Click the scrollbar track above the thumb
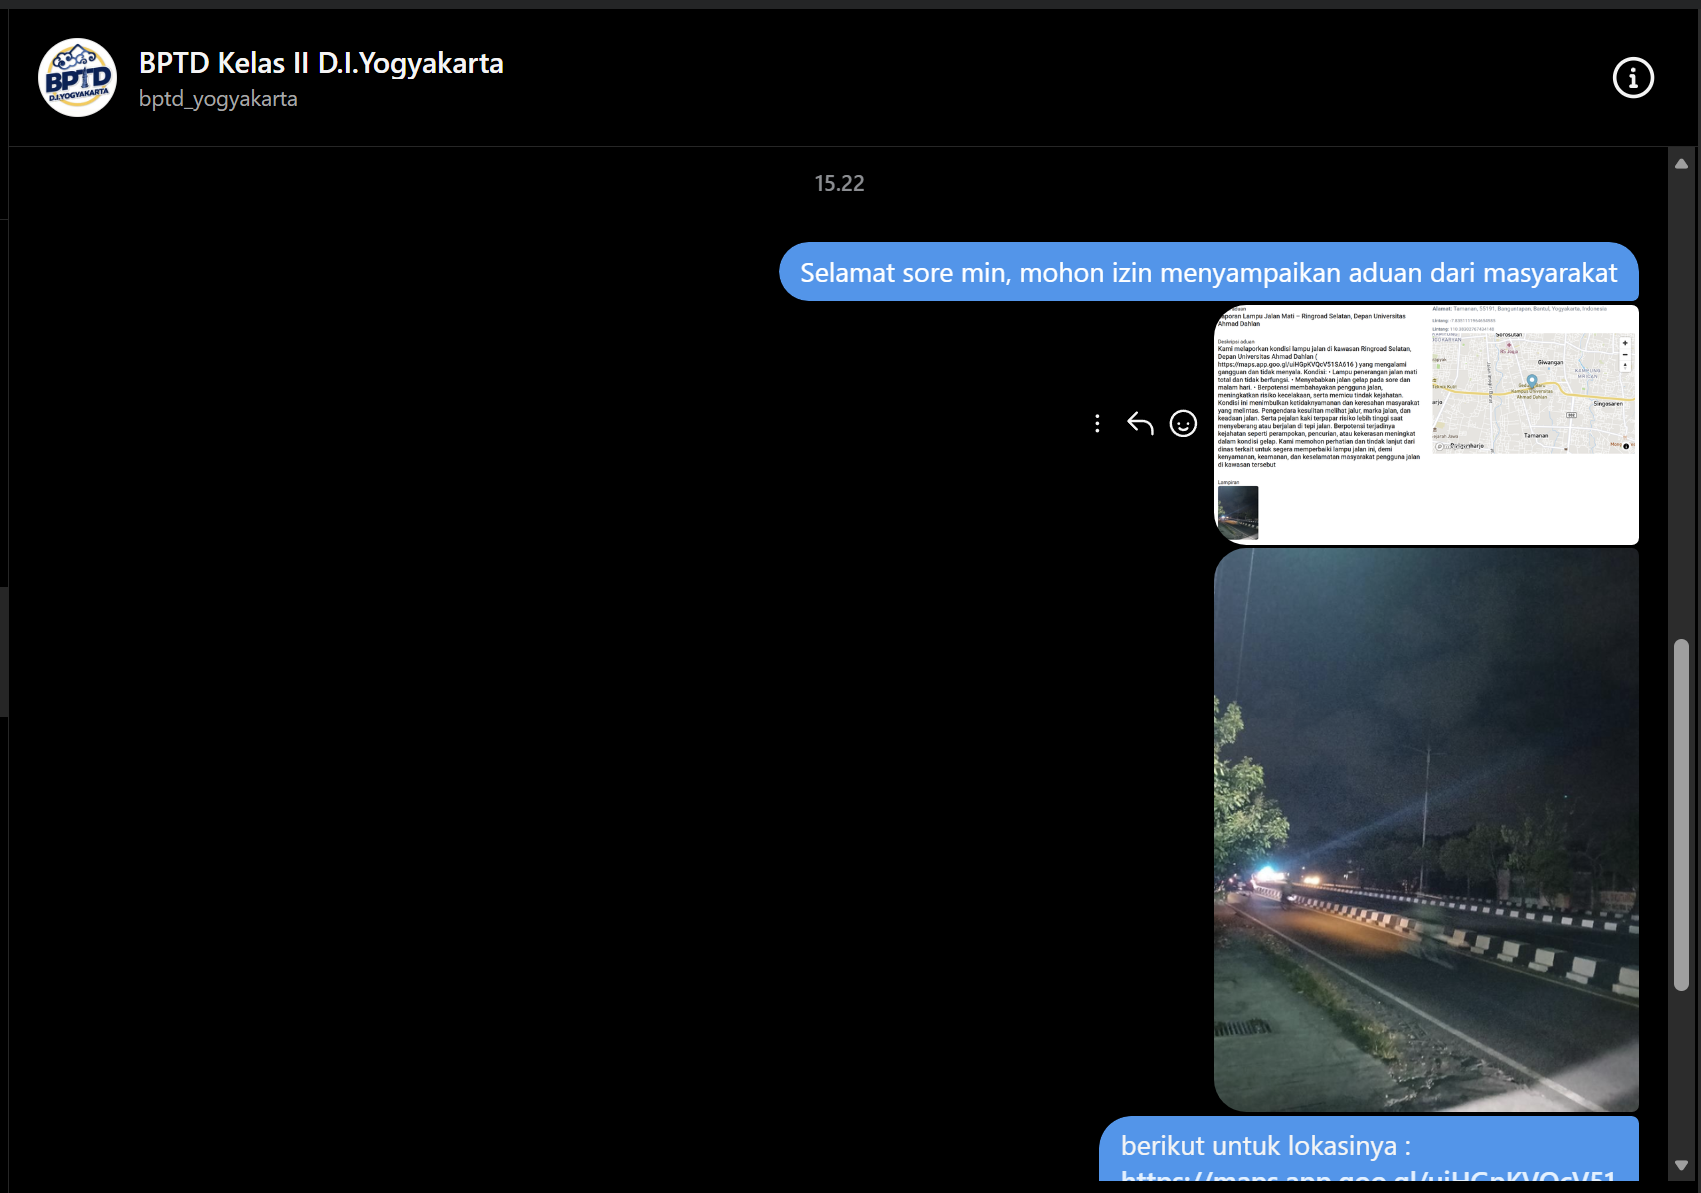The height and width of the screenshot is (1193, 1701). 1681,400
